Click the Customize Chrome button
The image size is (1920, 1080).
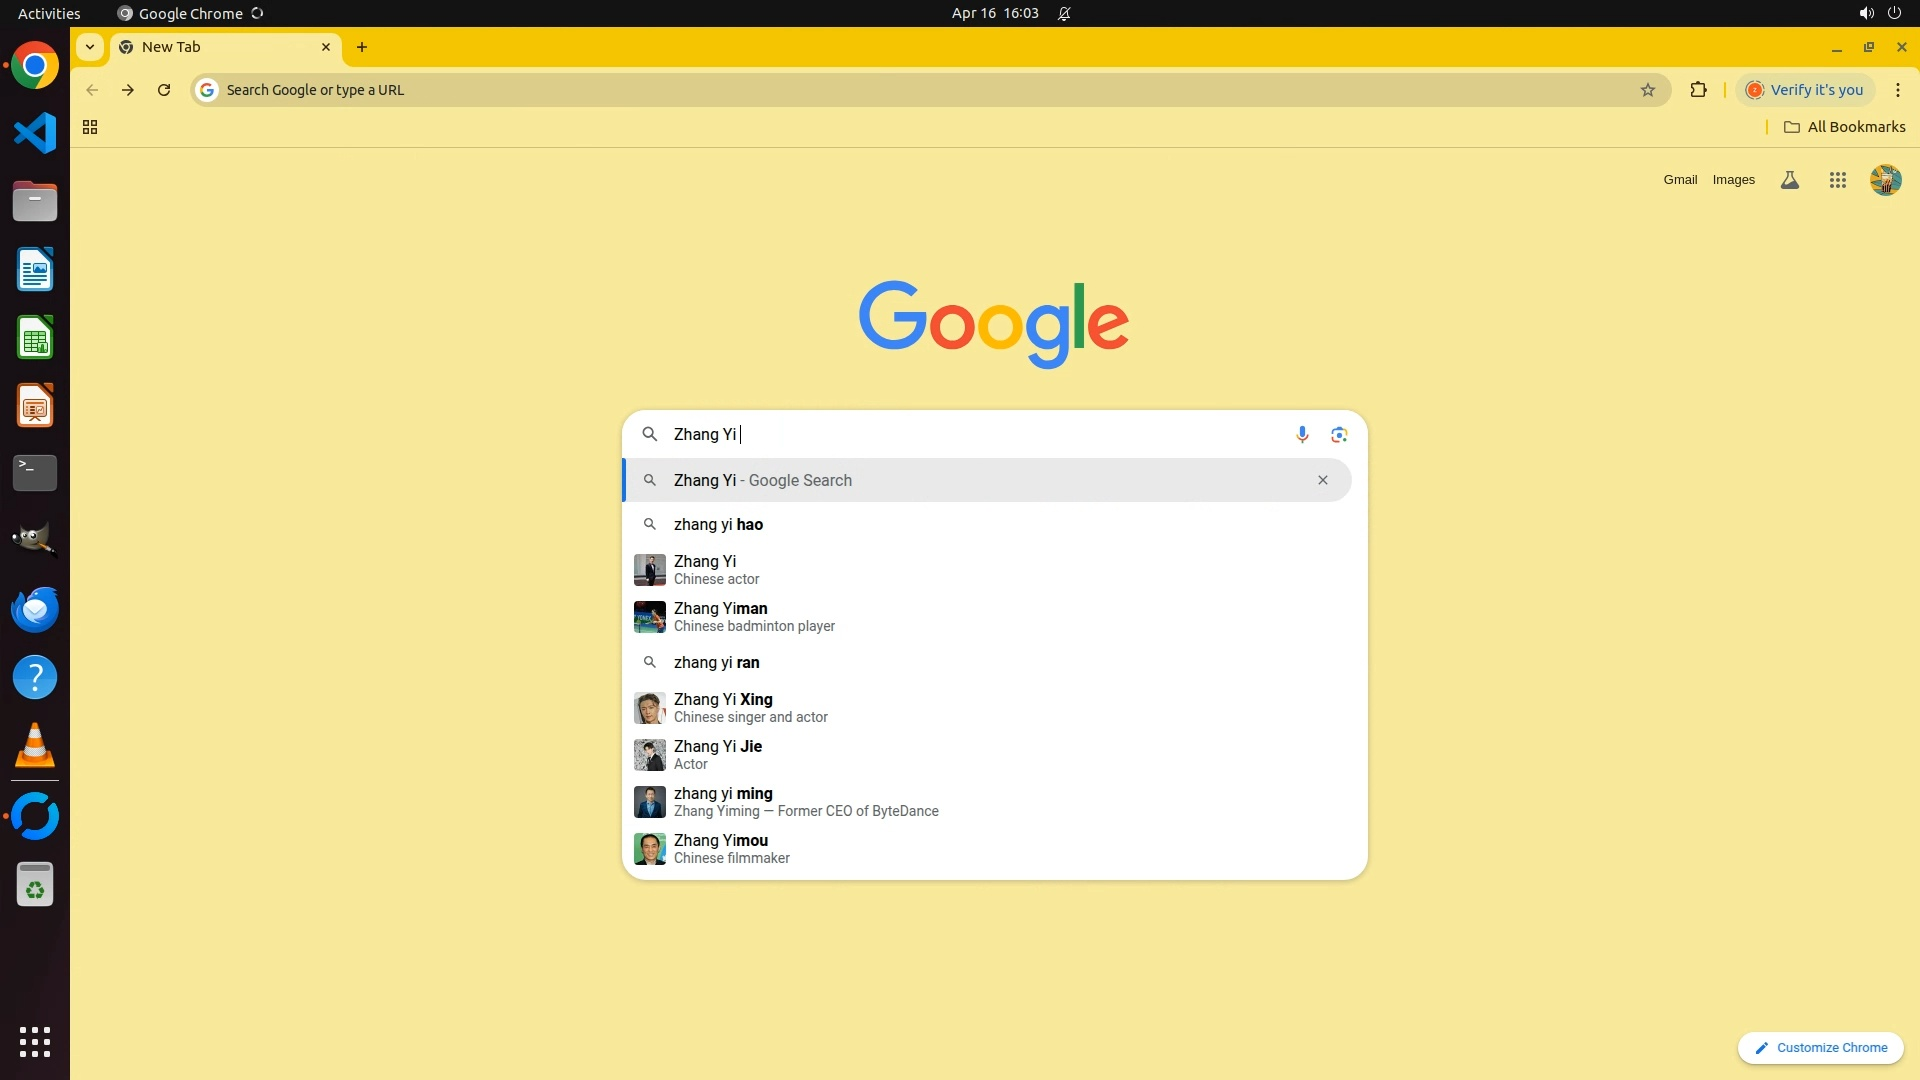coord(1820,1047)
